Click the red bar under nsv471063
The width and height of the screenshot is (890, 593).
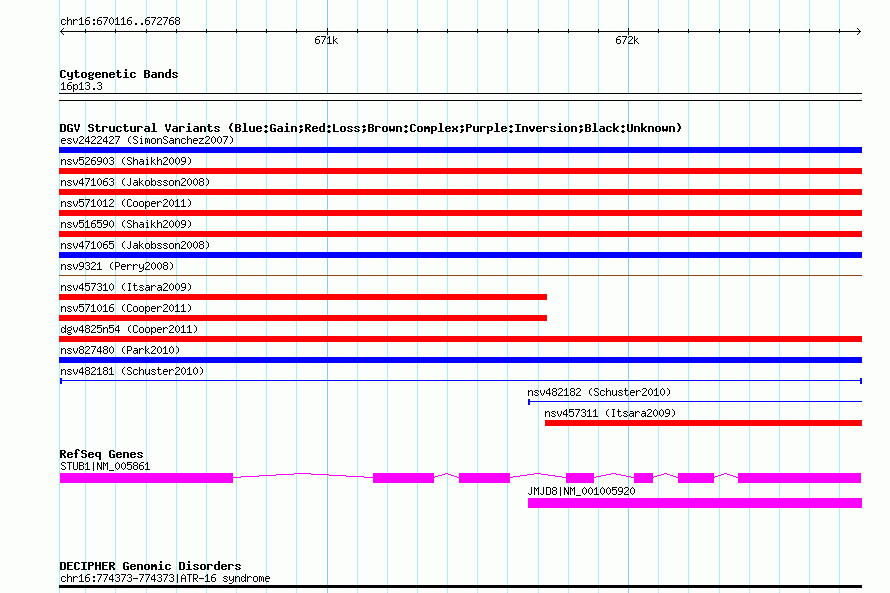click(460, 192)
